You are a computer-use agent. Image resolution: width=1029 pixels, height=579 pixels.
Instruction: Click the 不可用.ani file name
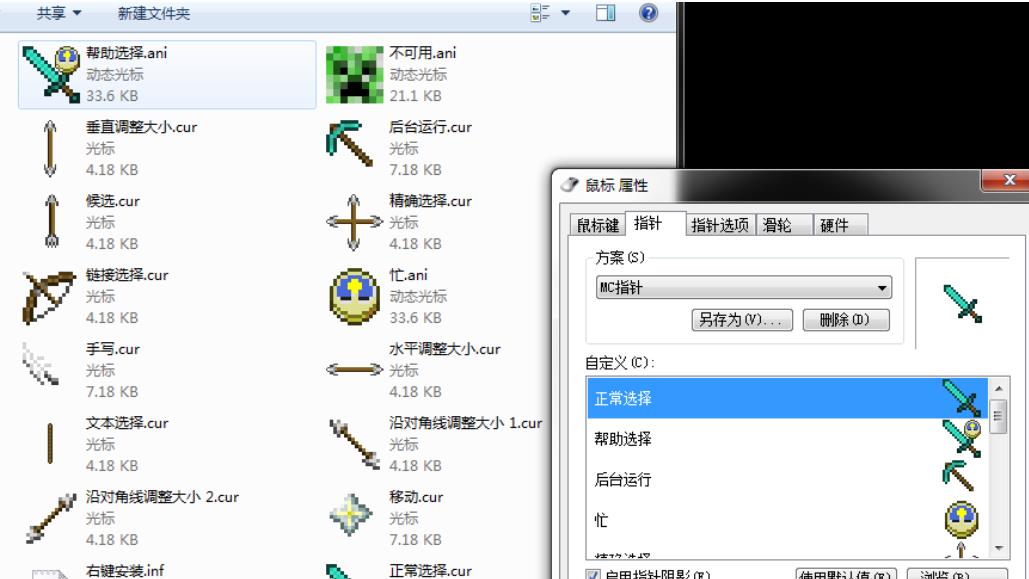(x=423, y=53)
